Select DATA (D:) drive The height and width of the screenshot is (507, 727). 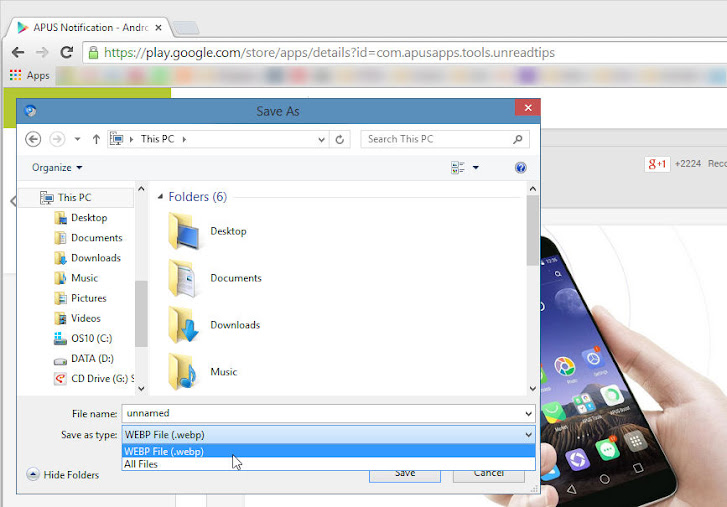pyautogui.click(x=92, y=359)
